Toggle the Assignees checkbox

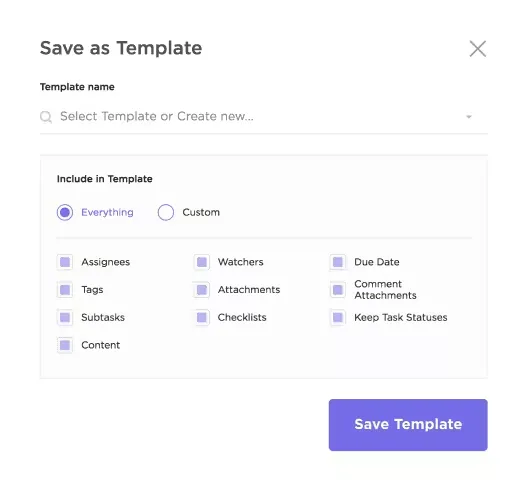pos(65,262)
